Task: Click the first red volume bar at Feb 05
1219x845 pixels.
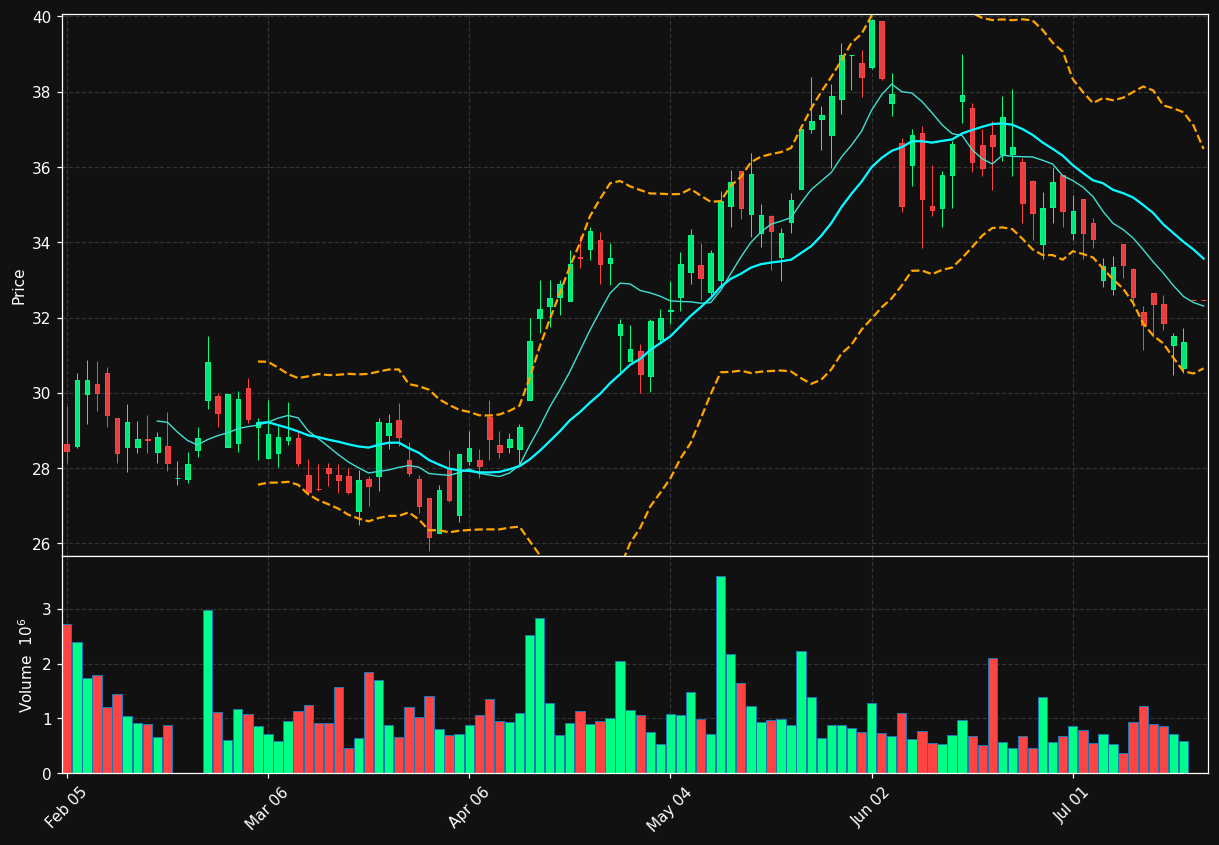Action: (67, 699)
